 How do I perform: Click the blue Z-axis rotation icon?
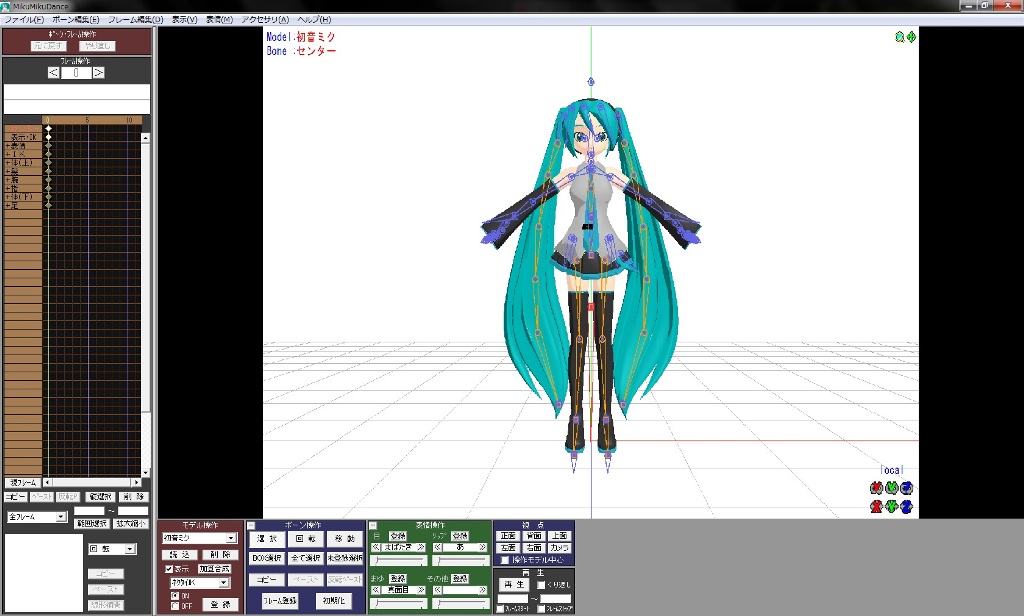(x=906, y=488)
